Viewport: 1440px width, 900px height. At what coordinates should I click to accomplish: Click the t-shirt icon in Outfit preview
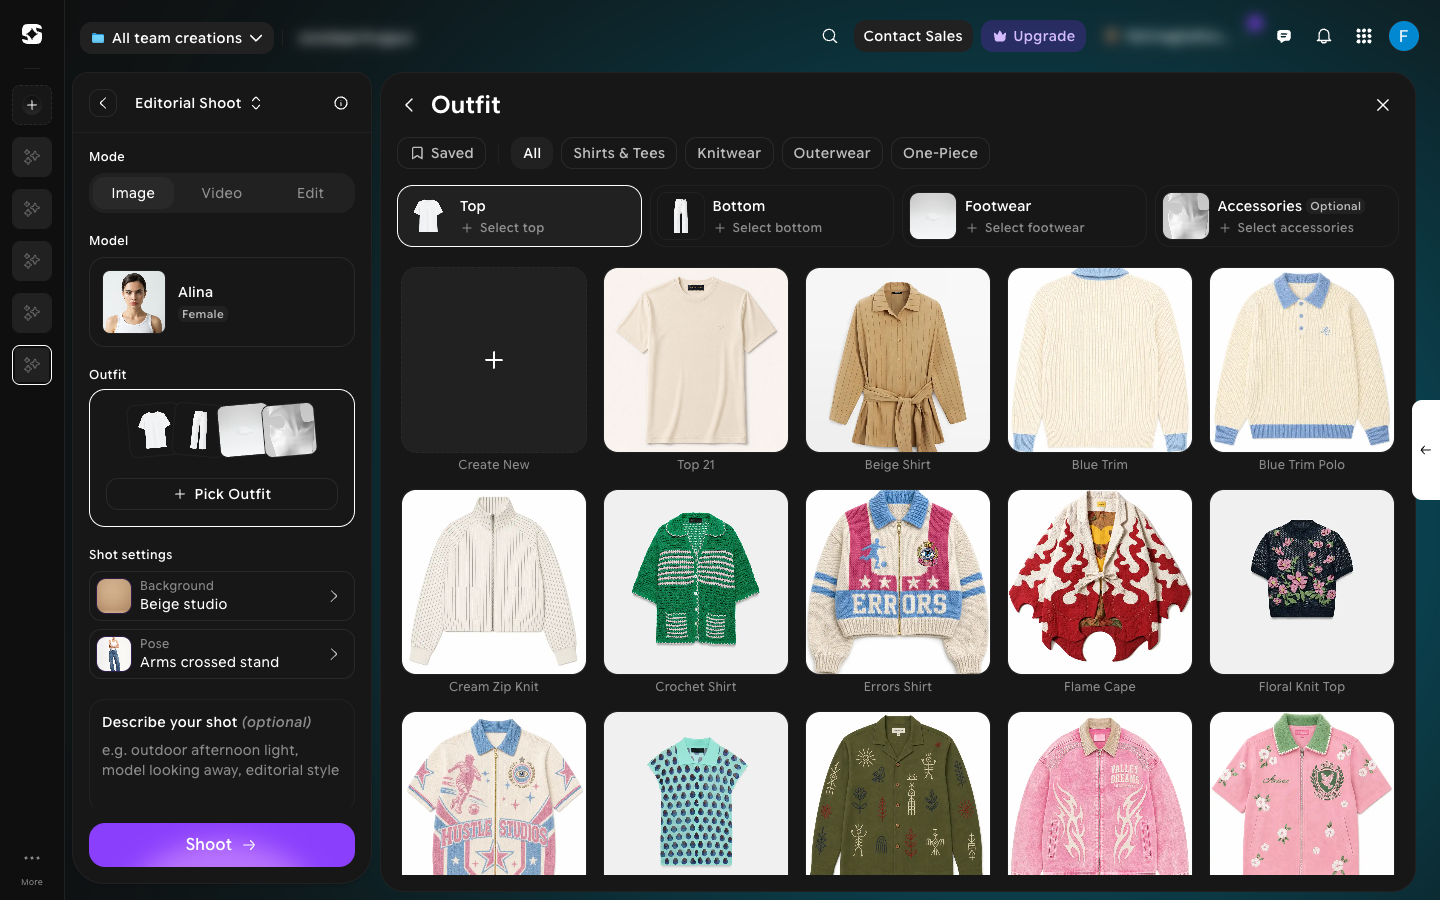tap(154, 430)
